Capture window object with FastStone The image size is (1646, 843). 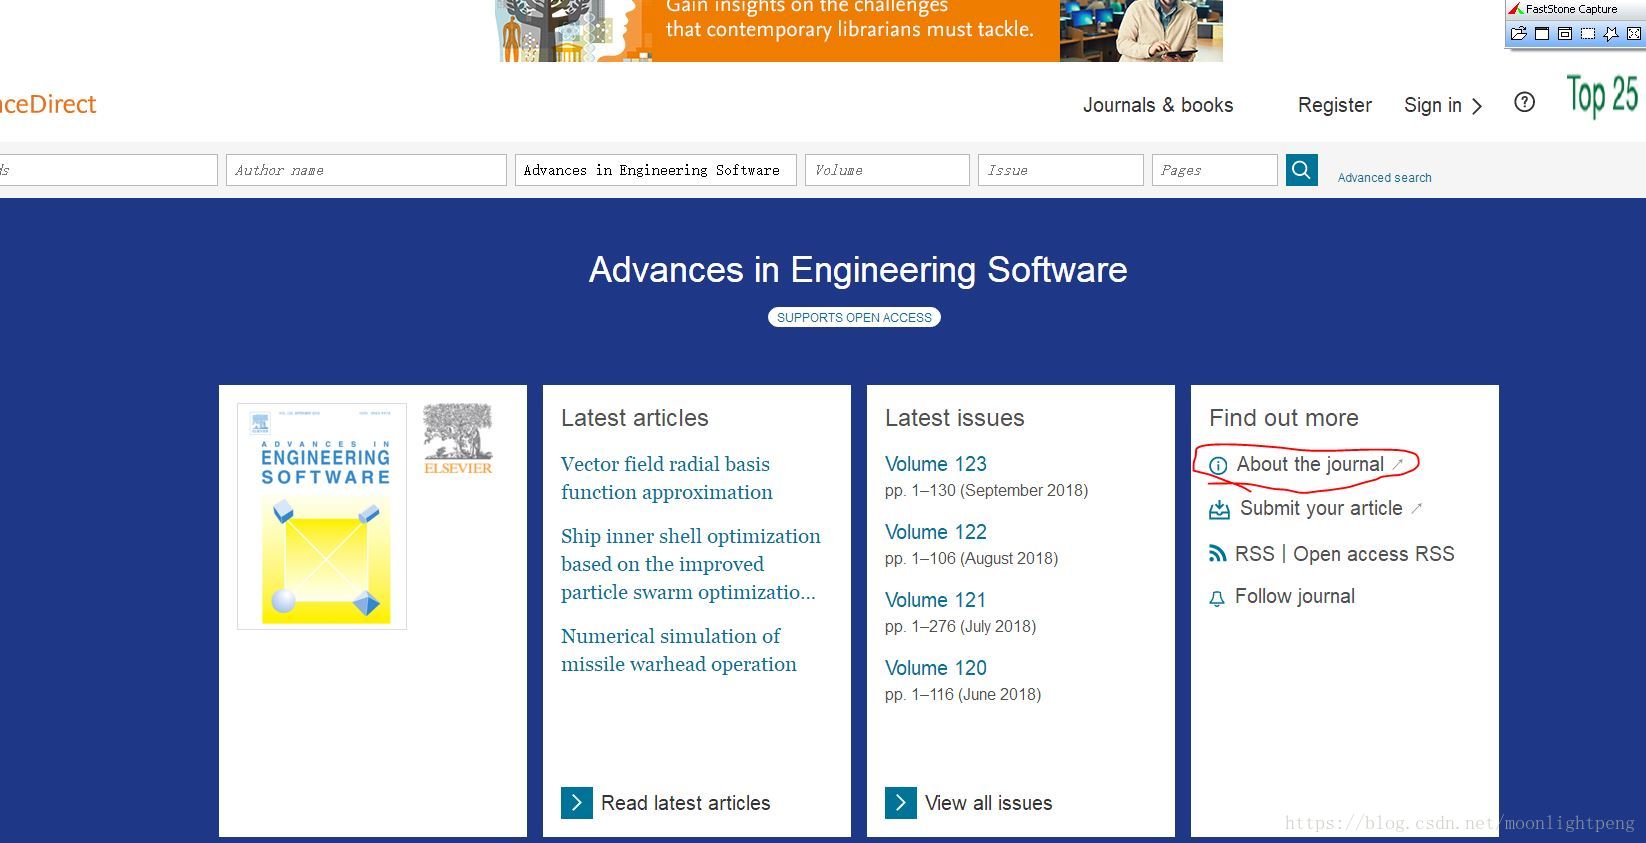point(1565,33)
